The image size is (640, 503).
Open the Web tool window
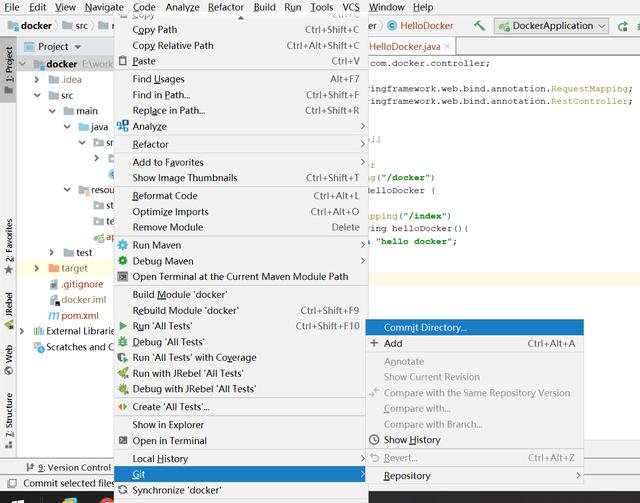[9, 360]
